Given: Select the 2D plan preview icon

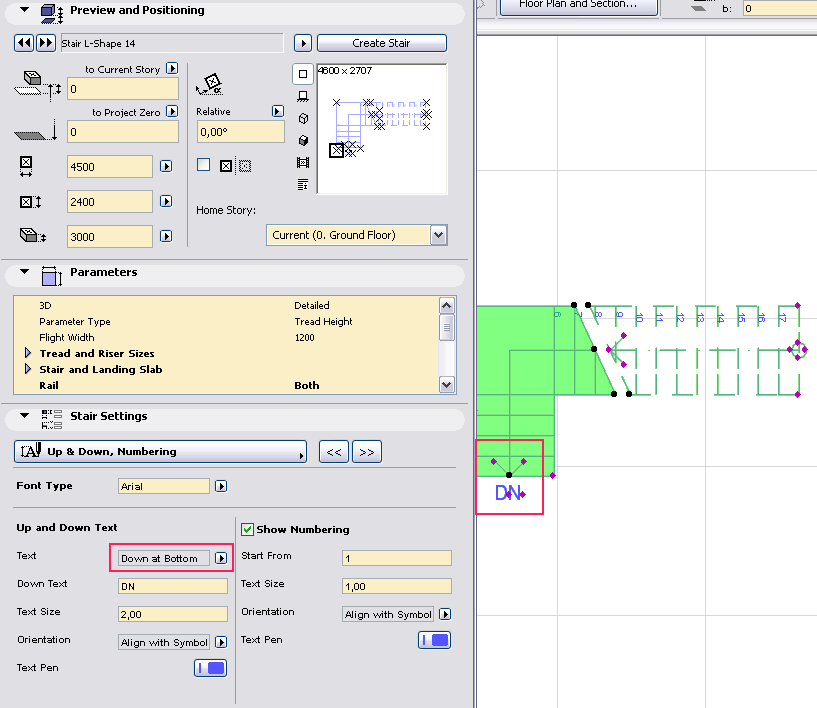Looking at the screenshot, I should [x=302, y=73].
